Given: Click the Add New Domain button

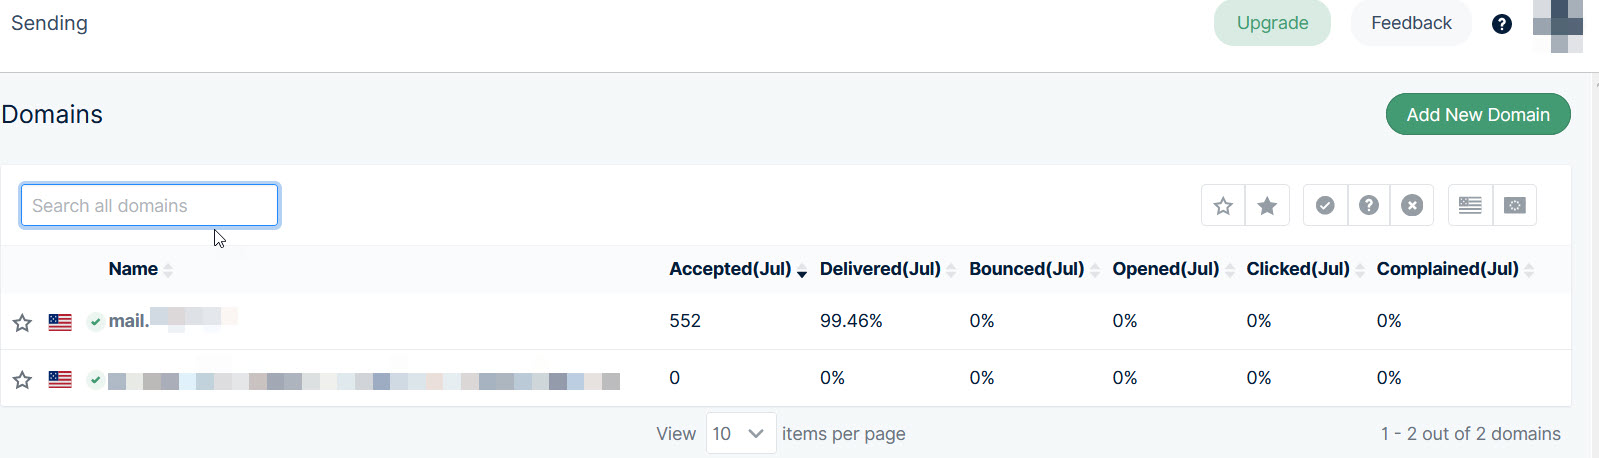Looking at the screenshot, I should point(1477,115).
